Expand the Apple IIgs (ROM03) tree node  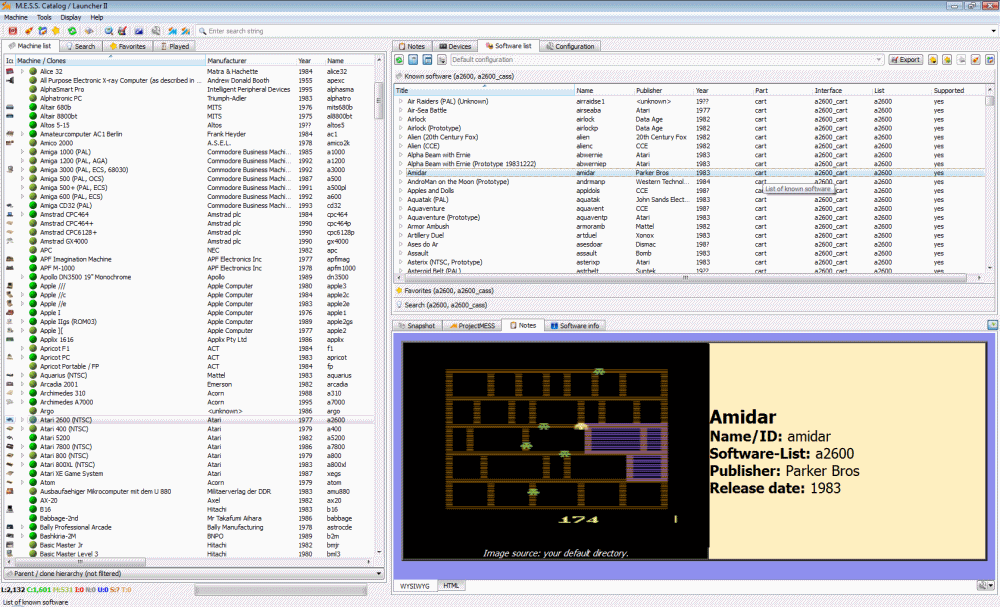click(22, 321)
